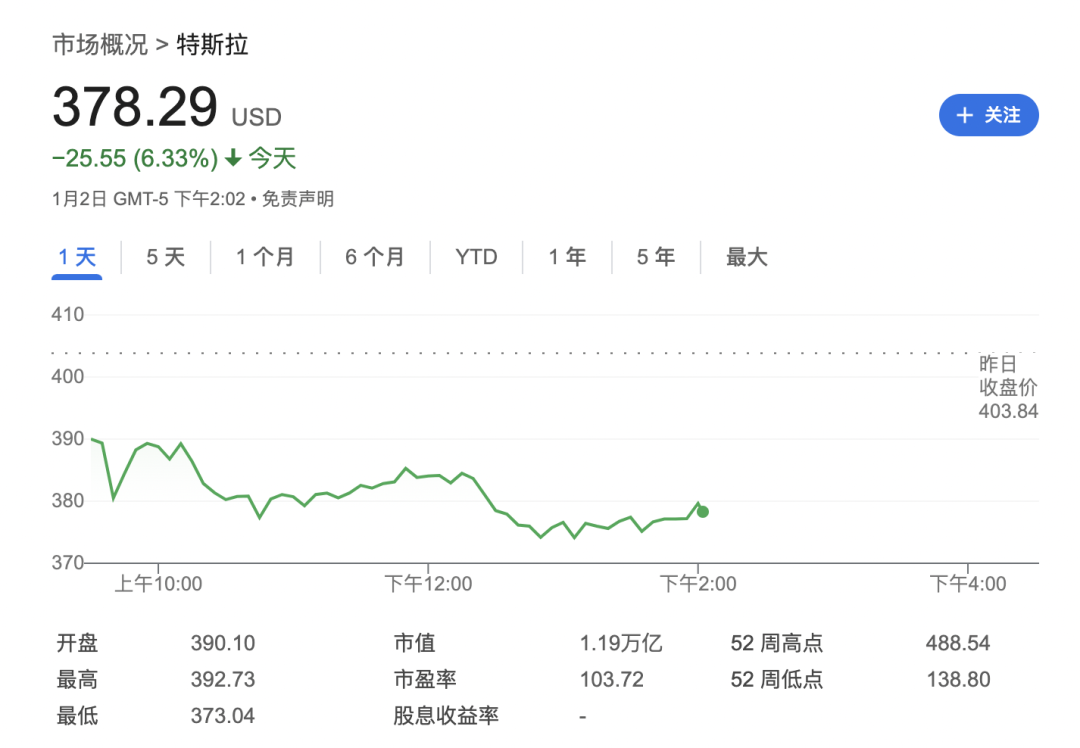This screenshot has width=1080, height=748.
Task: Show the 最大 range chart
Action: [x=746, y=257]
